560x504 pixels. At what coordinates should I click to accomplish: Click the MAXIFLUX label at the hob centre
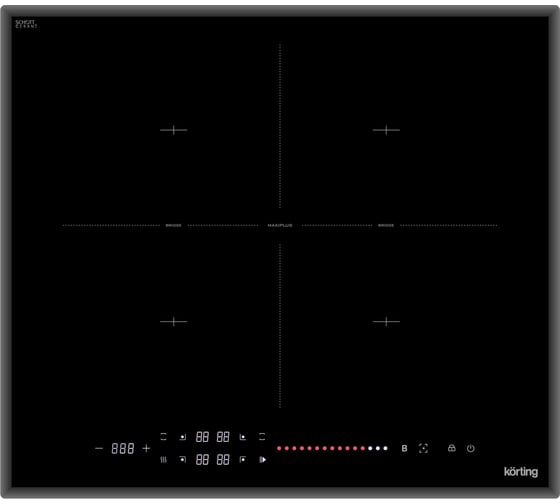tap(280, 225)
